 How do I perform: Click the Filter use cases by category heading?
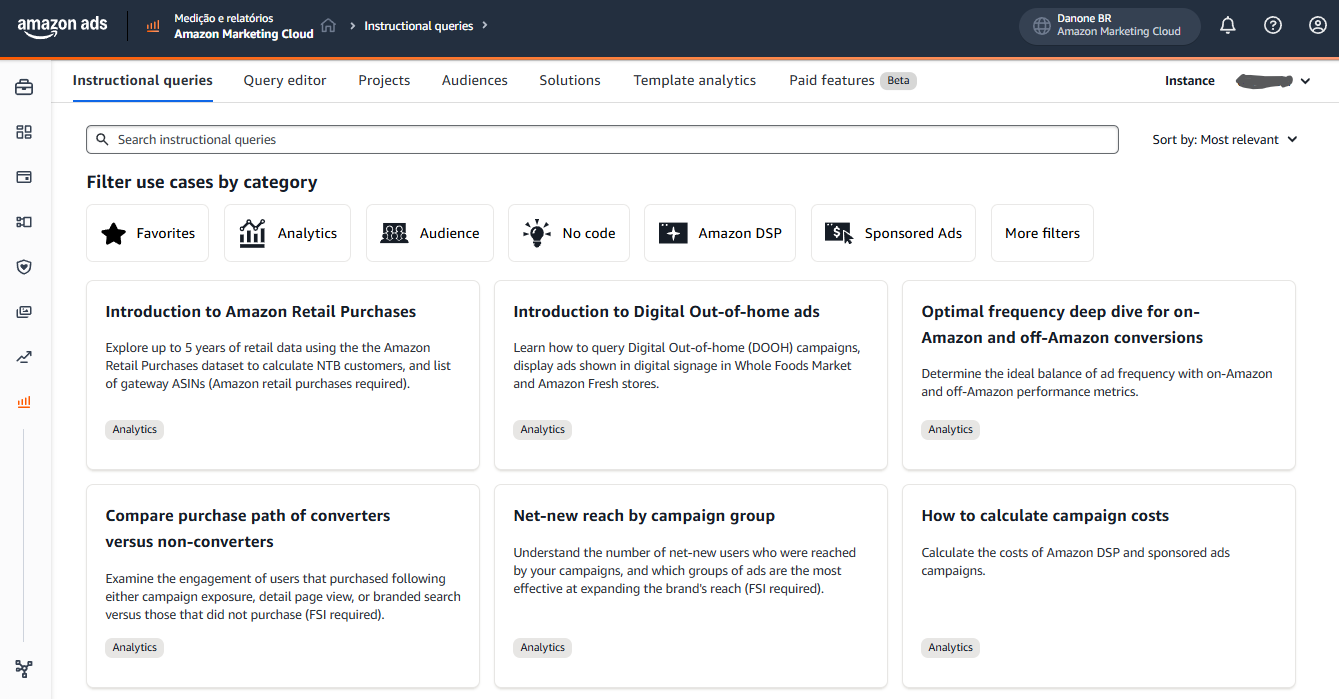click(202, 182)
